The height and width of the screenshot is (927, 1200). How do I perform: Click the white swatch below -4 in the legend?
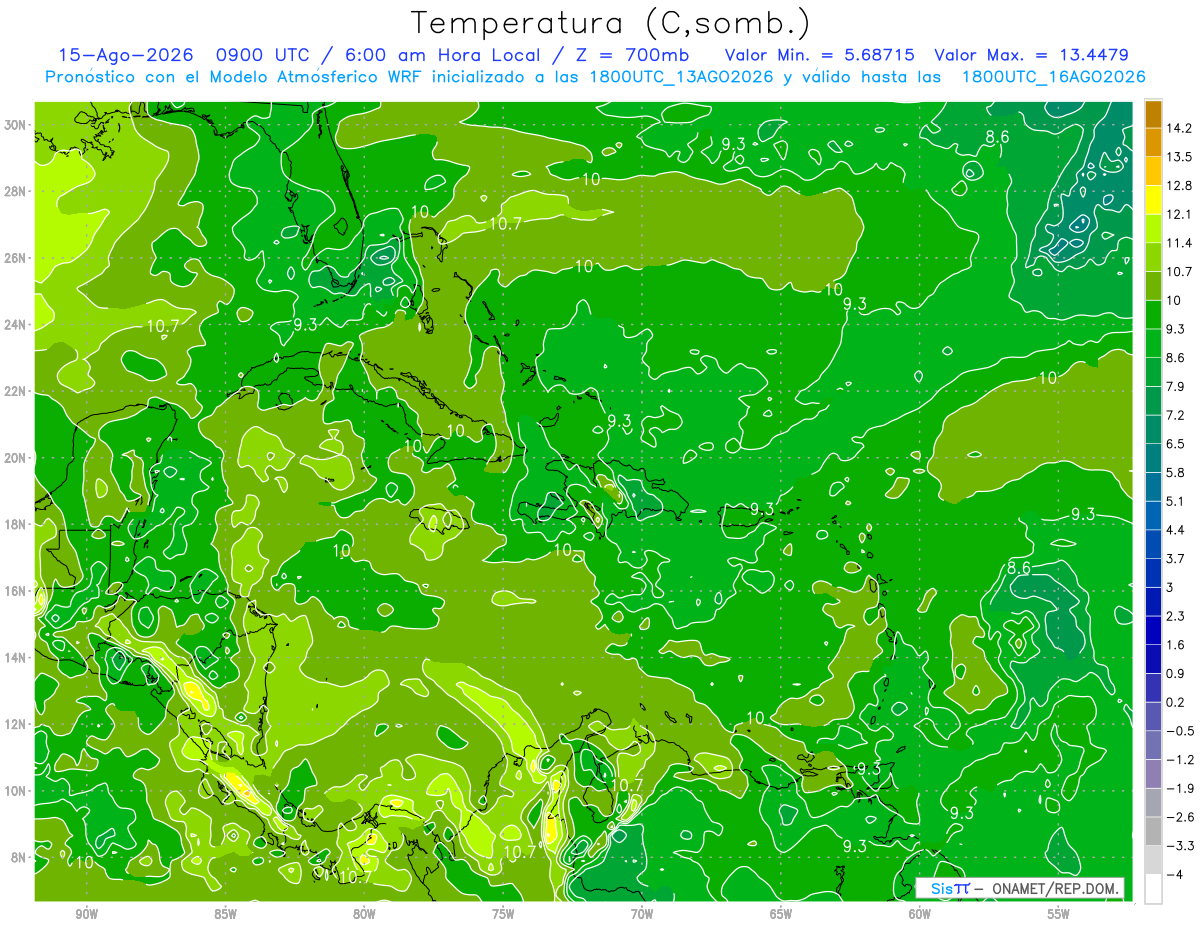1153,889
